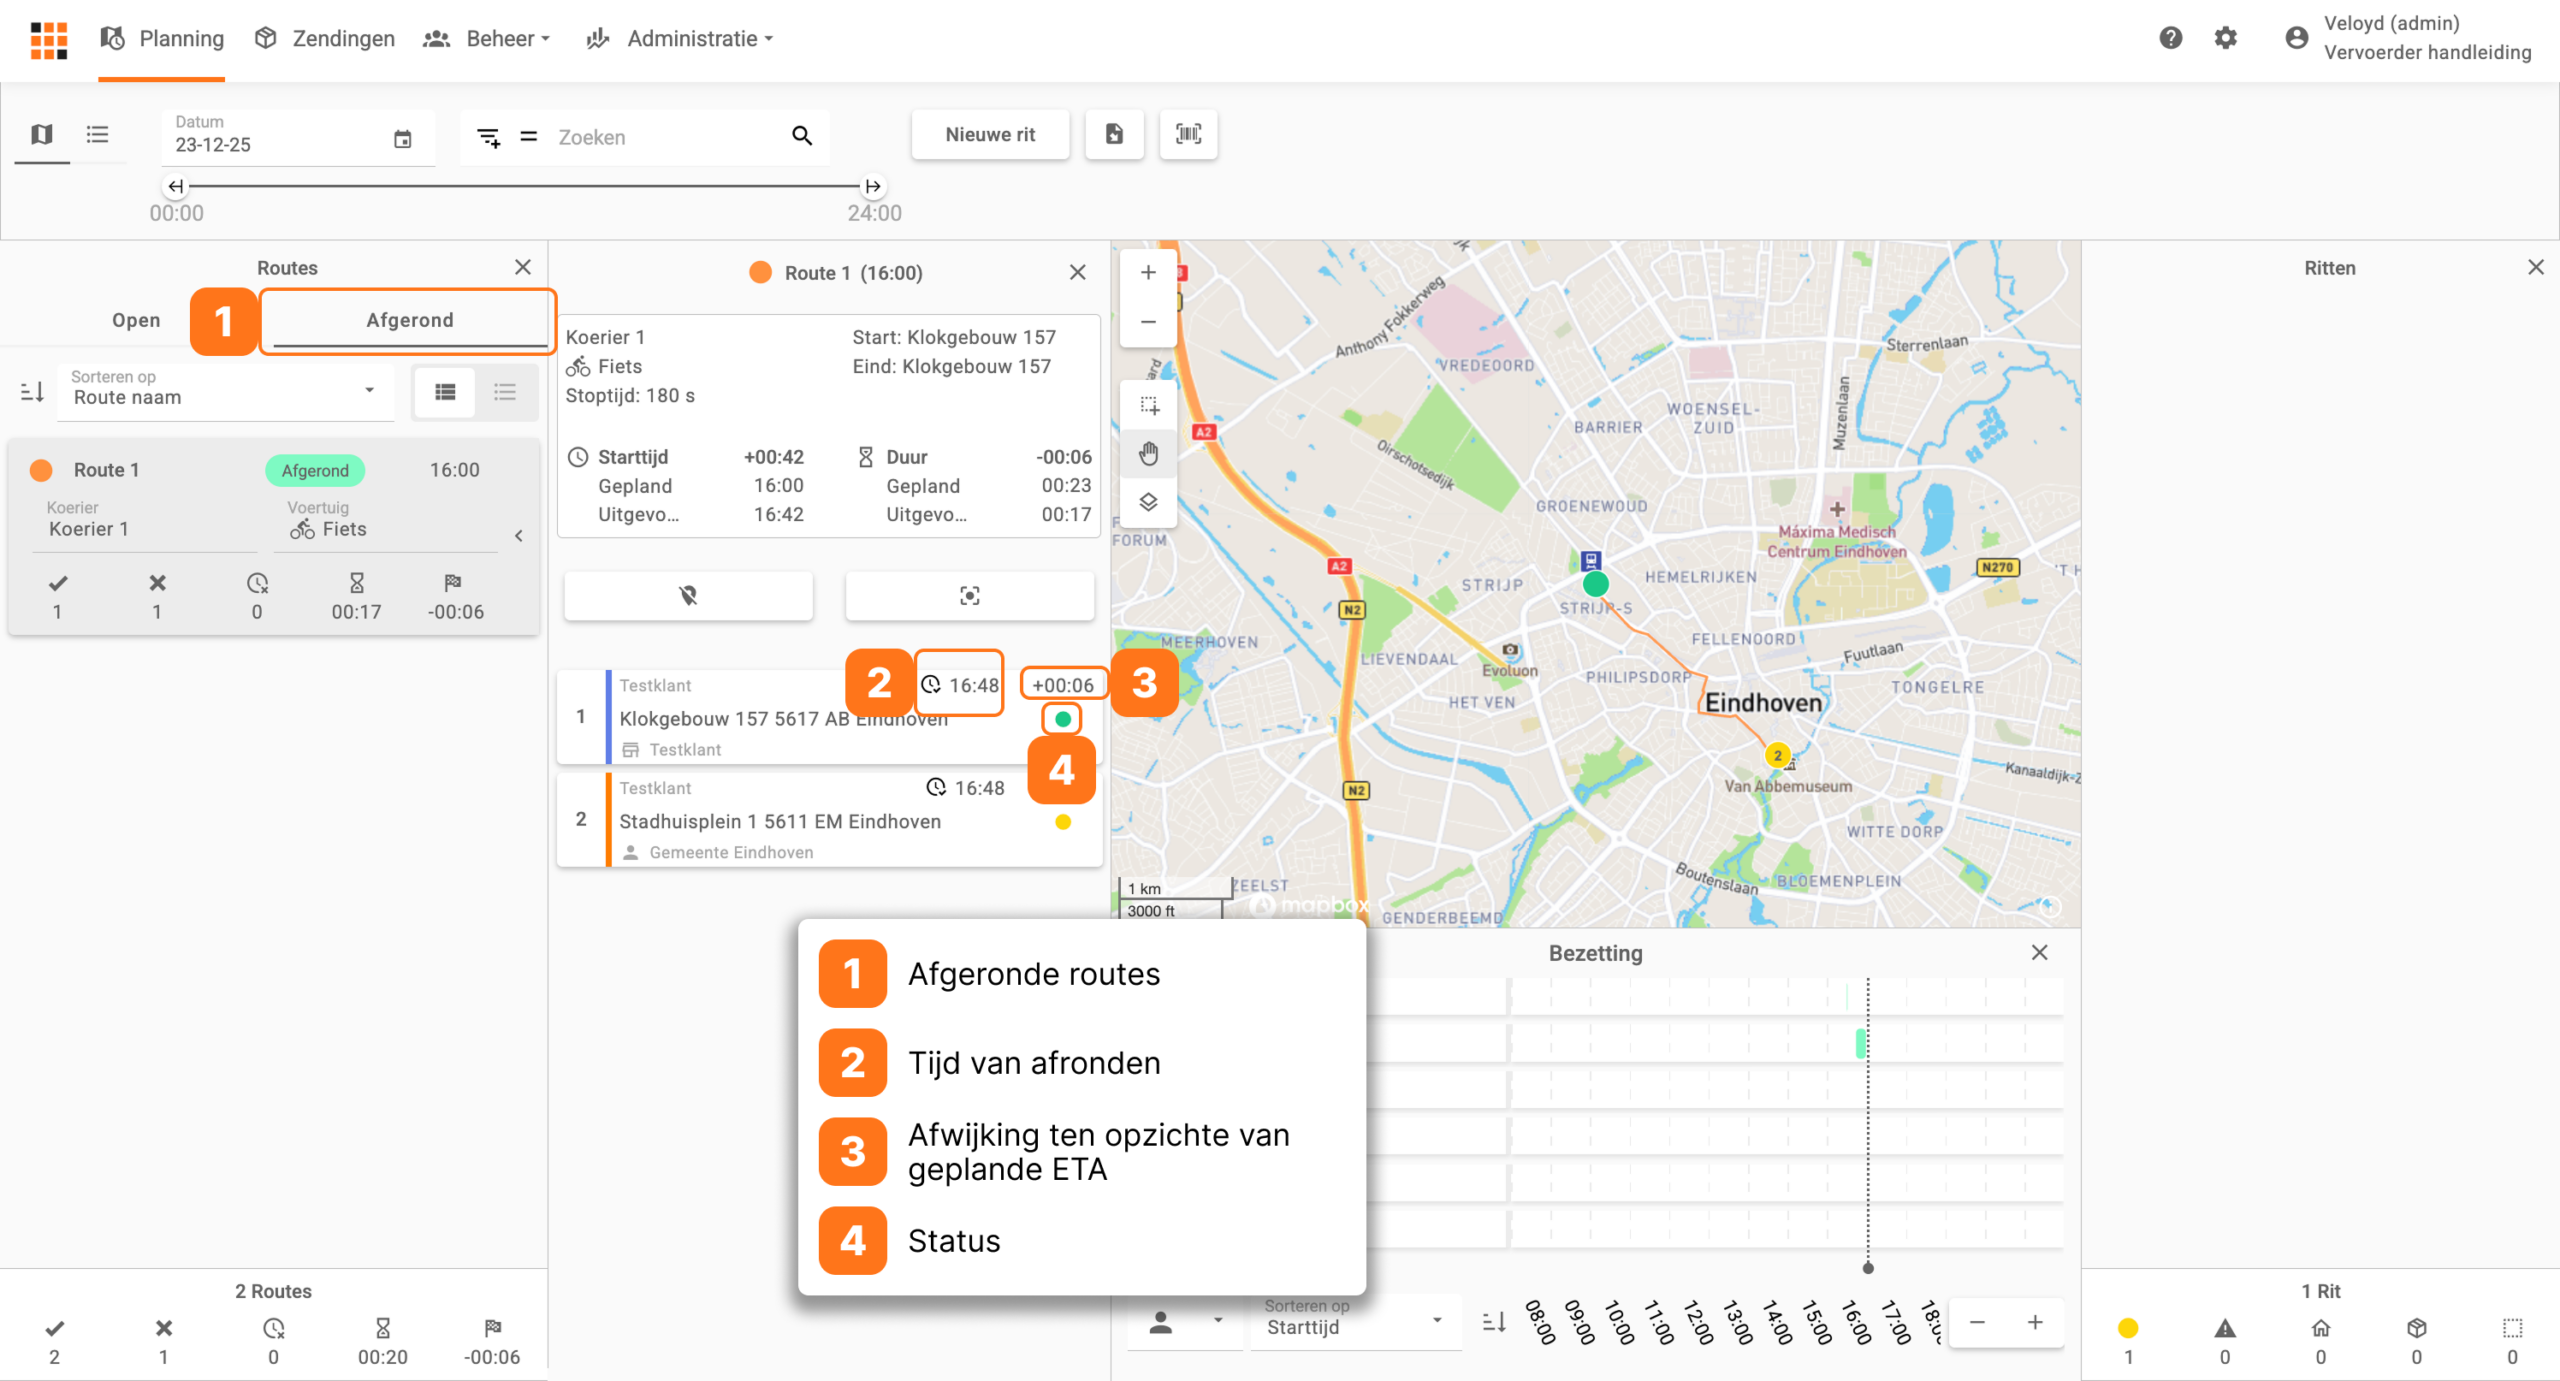Click the import file icon button
2560x1381 pixels.
[x=1114, y=135]
